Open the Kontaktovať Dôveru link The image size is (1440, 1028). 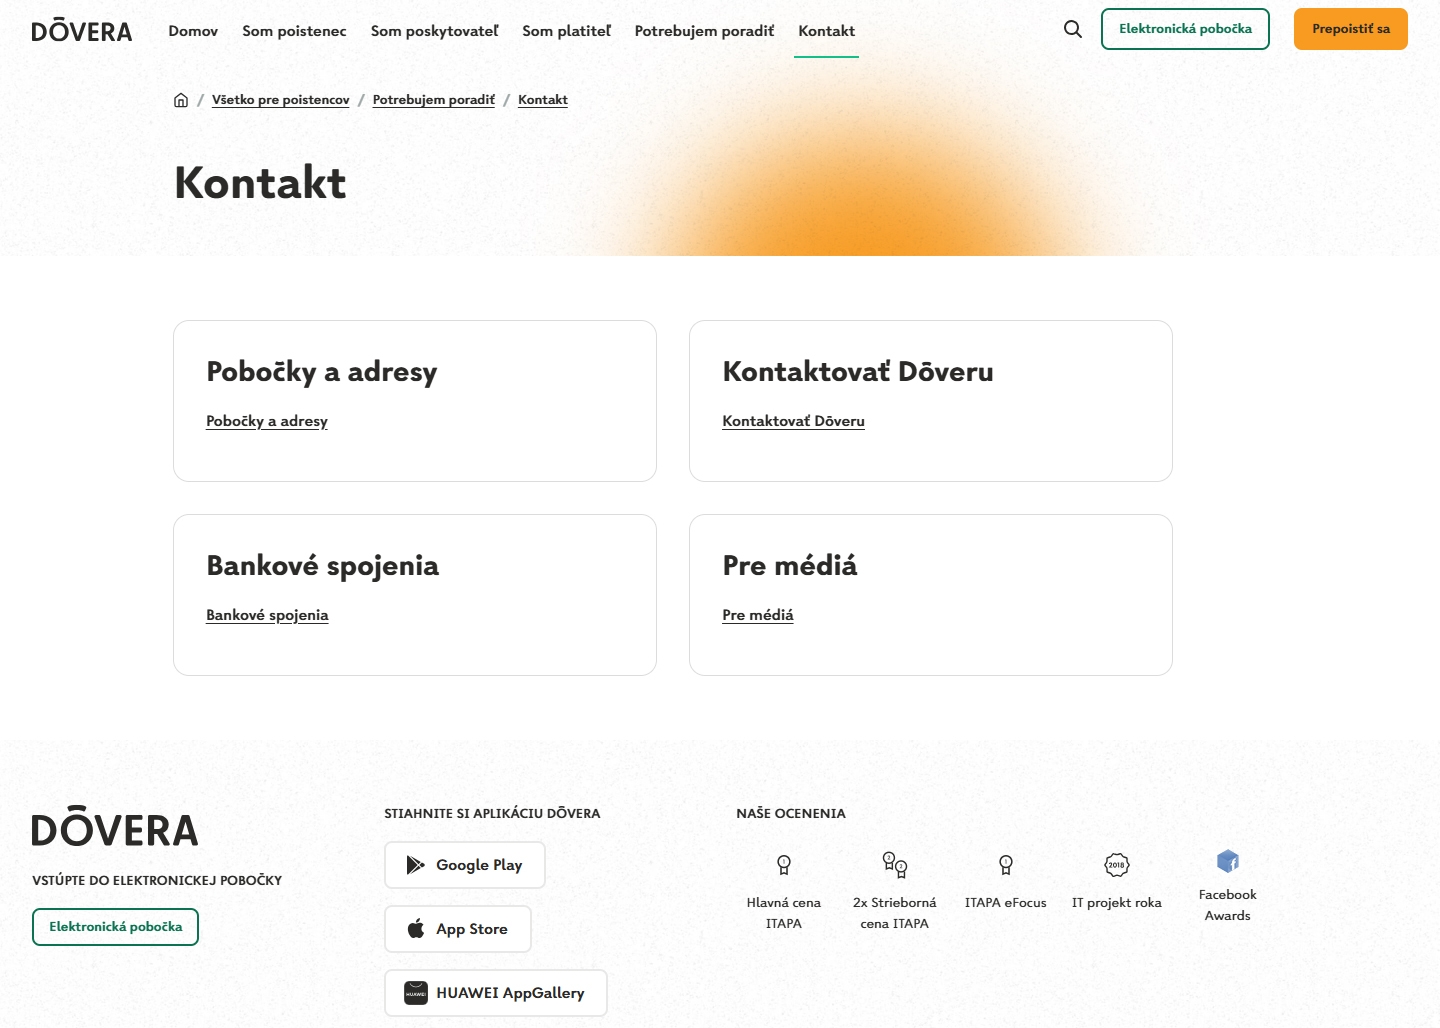(x=793, y=421)
